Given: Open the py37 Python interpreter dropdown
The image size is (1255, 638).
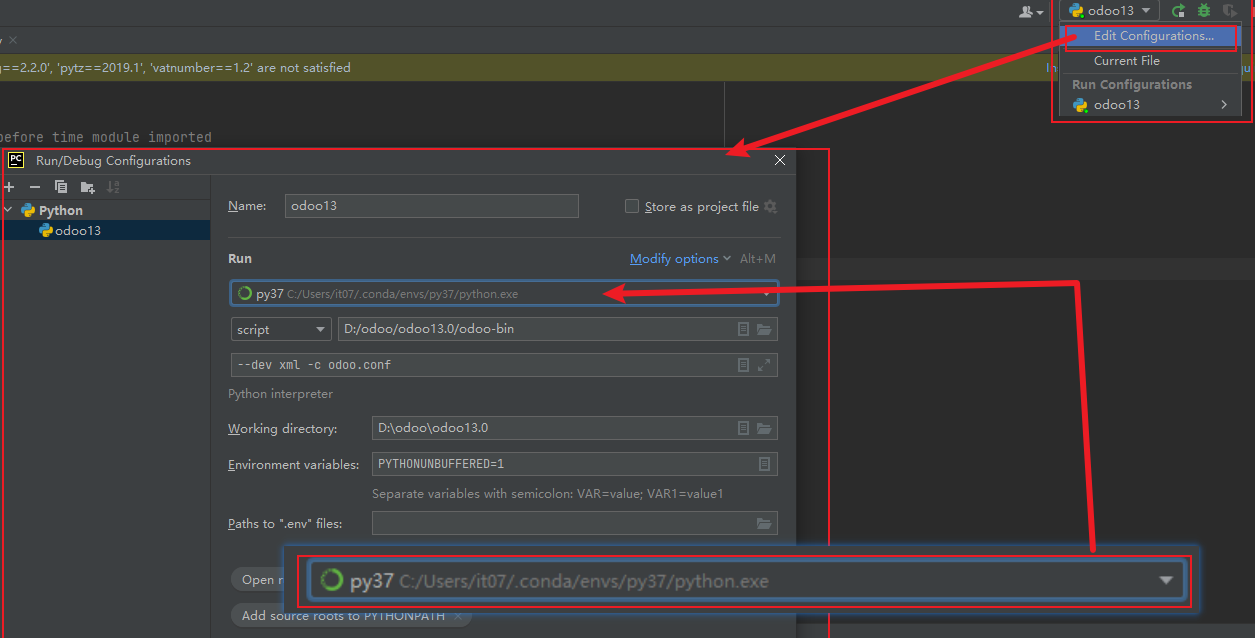Looking at the screenshot, I should [x=504, y=294].
